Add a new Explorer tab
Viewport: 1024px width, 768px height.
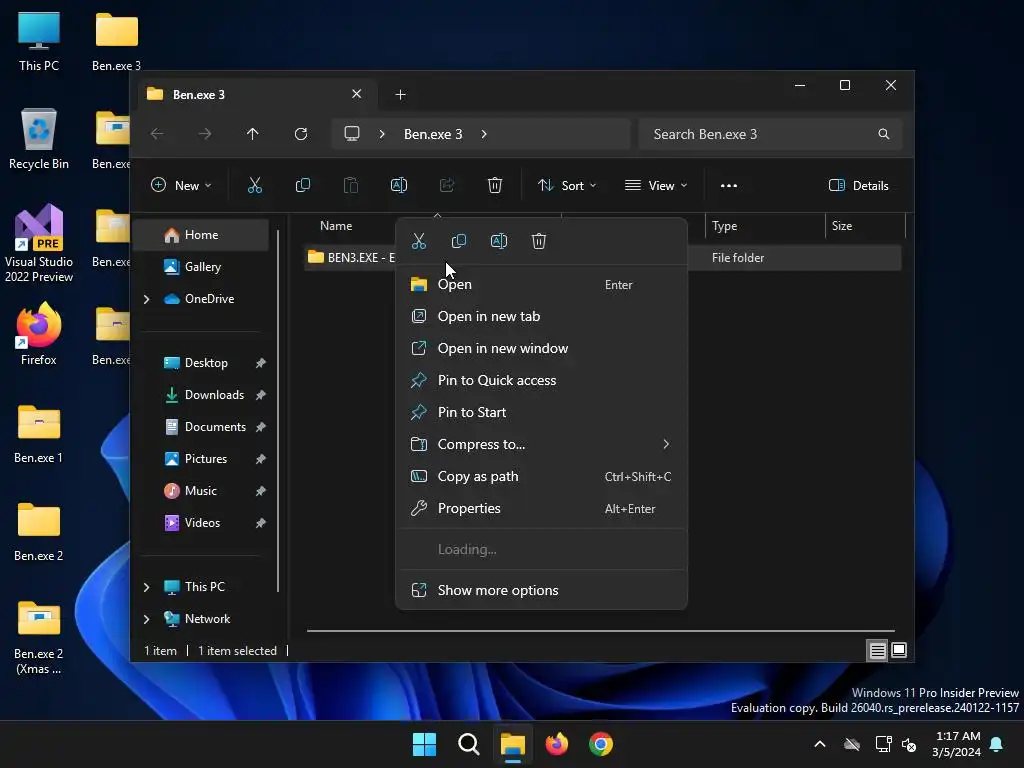coord(400,95)
